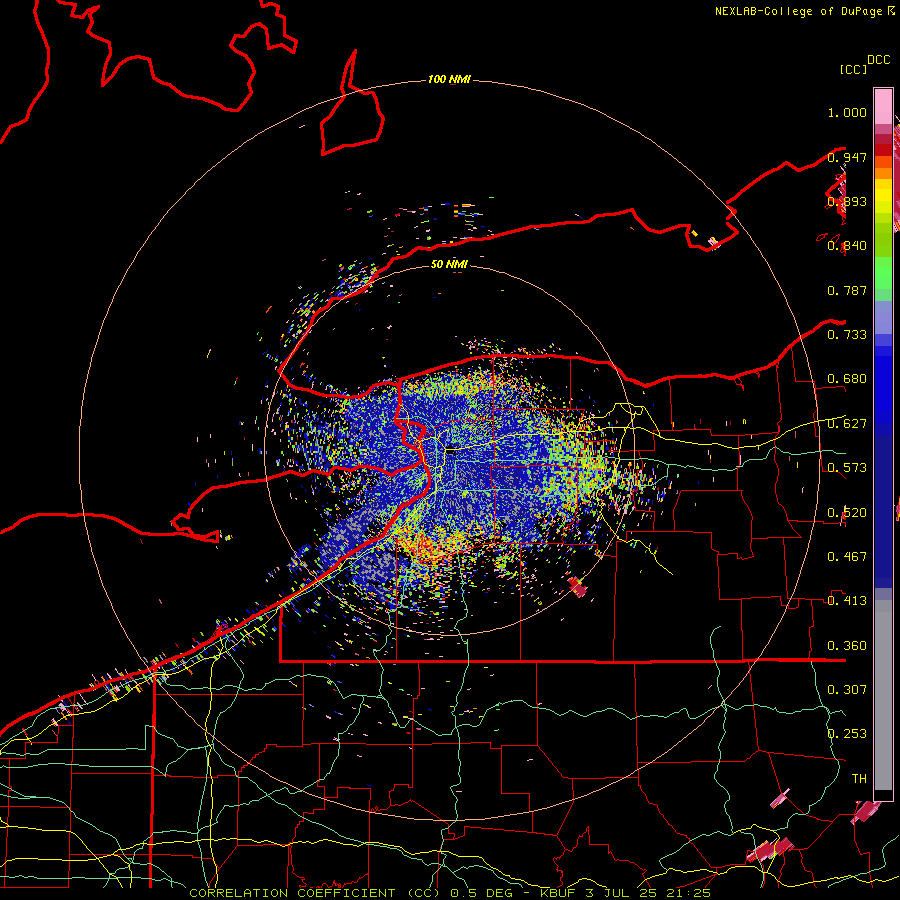Click the 50 NMI range ring label
This screenshot has width=900, height=900.
(449, 264)
